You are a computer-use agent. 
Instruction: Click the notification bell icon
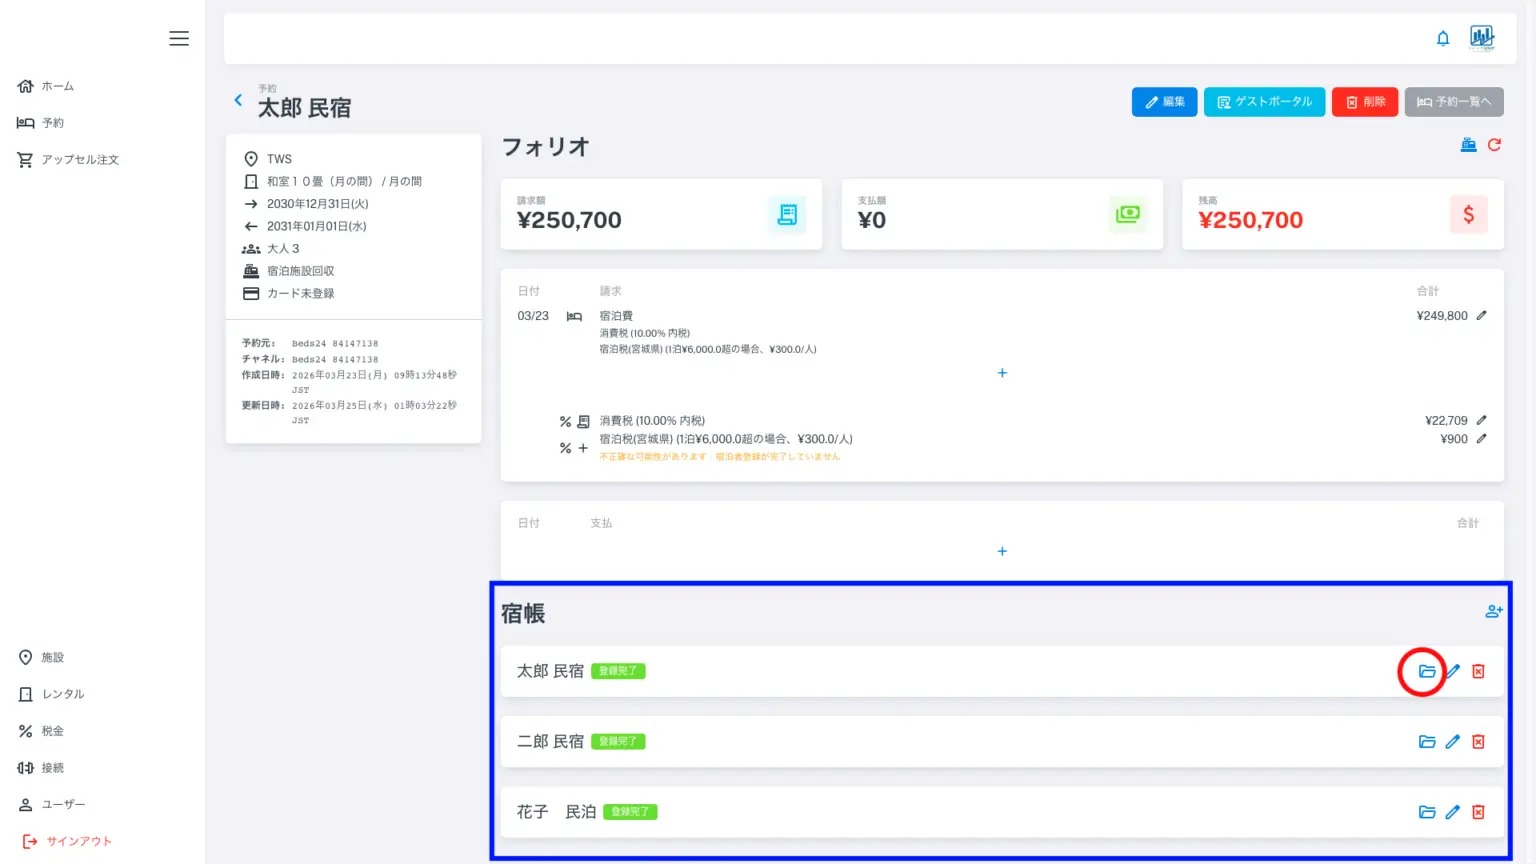[x=1443, y=38]
